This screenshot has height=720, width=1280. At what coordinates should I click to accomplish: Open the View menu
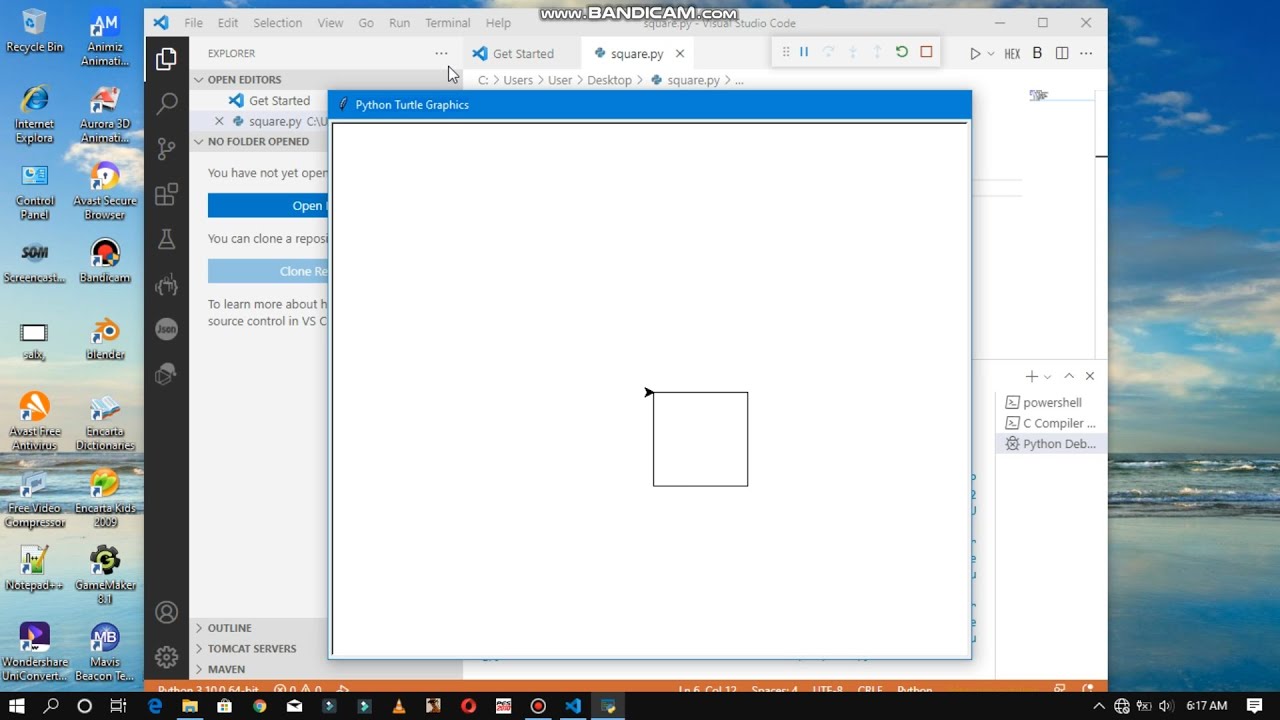pyautogui.click(x=330, y=22)
